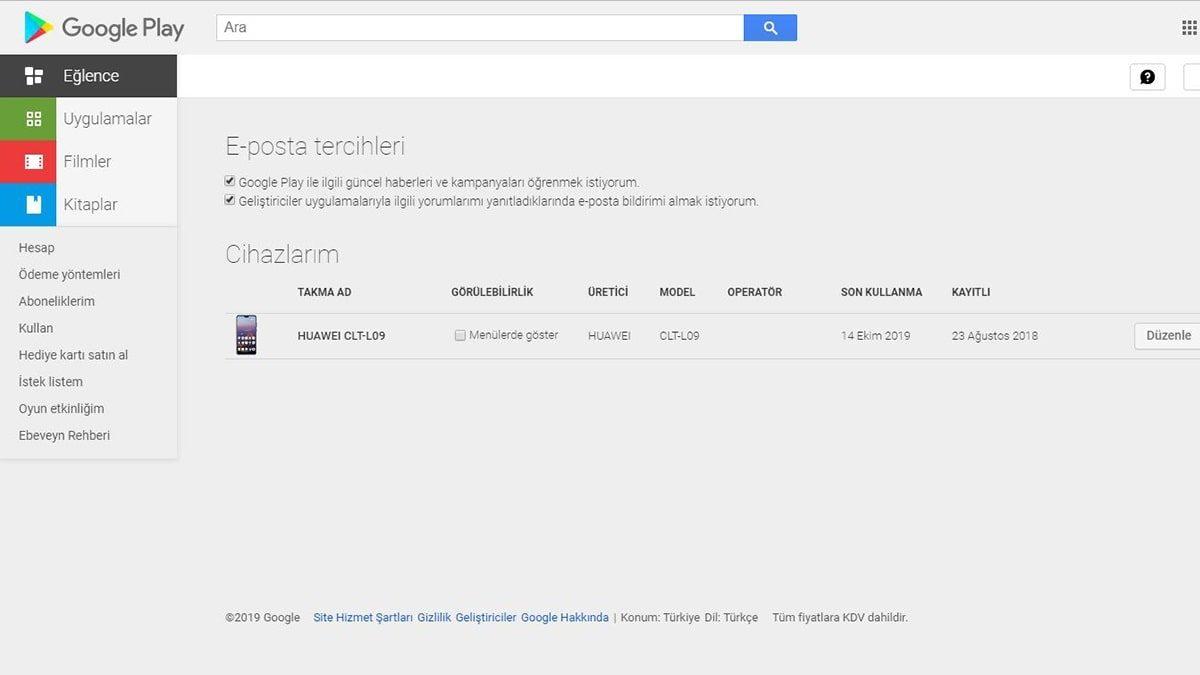
Task: Enable Menülerde göster for HUAWEI CLT-L09
Action: (x=460, y=335)
